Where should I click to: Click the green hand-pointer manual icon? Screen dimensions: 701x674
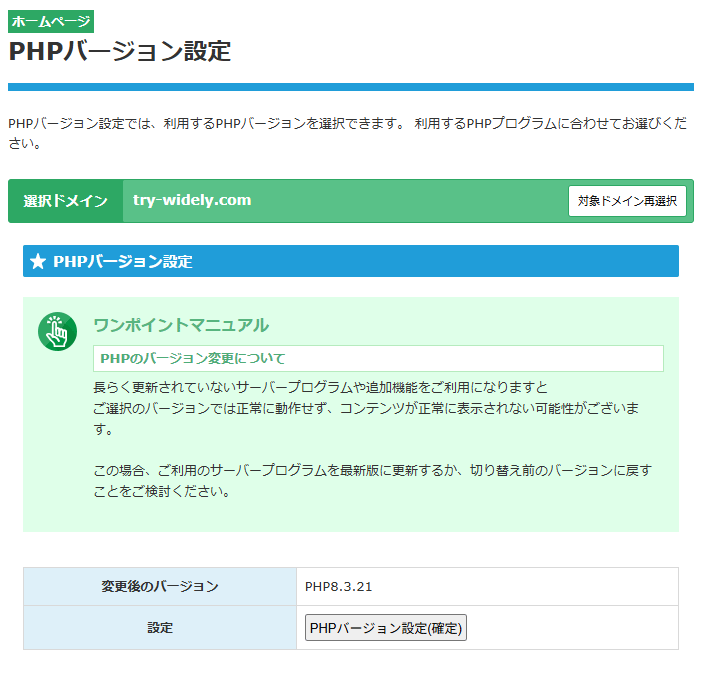tap(57, 332)
